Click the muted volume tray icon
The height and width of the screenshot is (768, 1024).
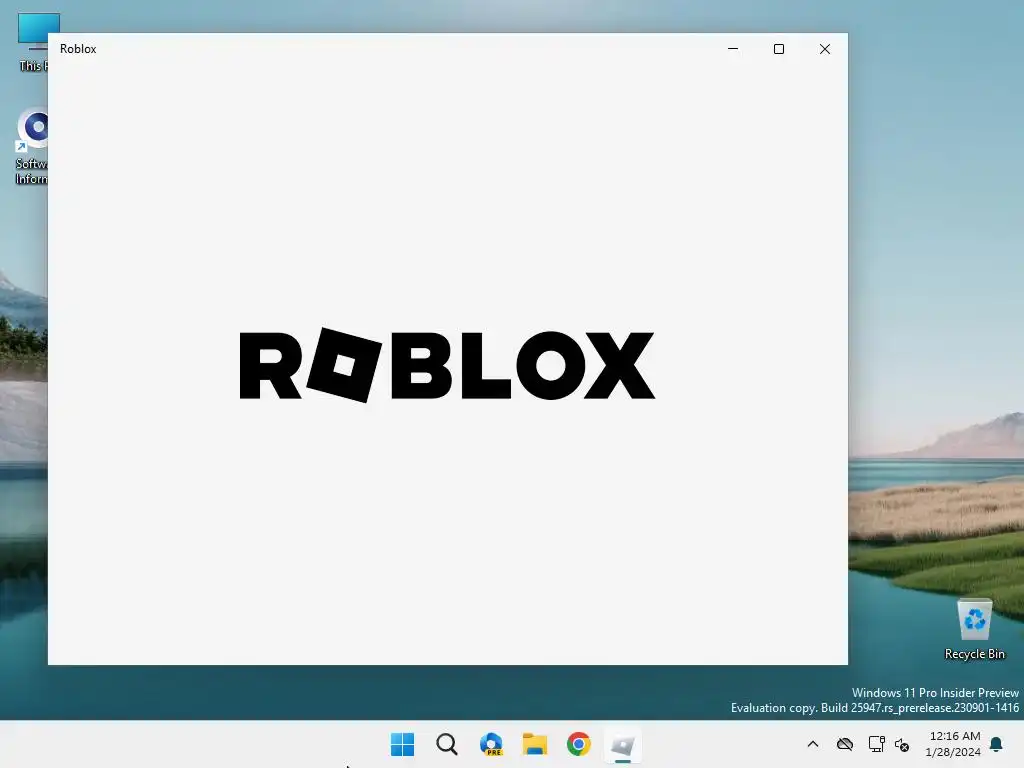pyautogui.click(x=902, y=744)
